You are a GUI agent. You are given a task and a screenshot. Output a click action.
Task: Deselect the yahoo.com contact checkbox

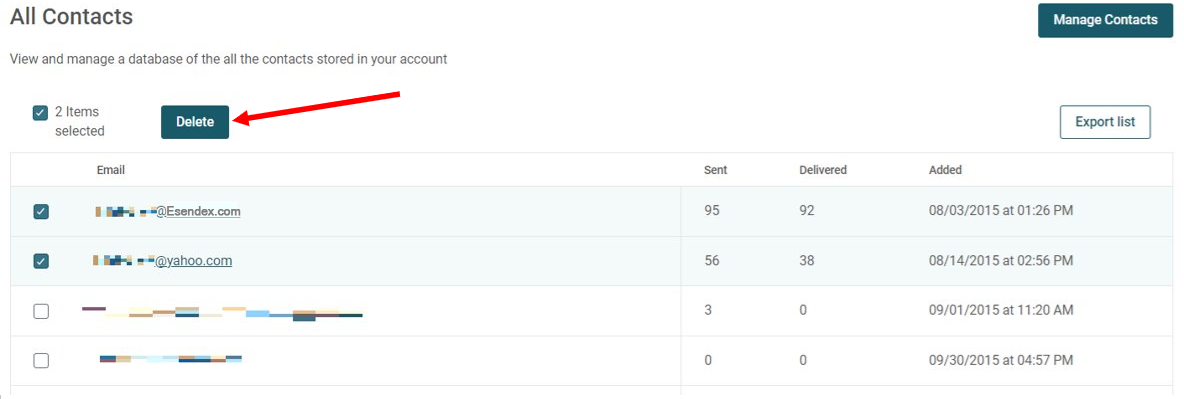[x=41, y=261]
